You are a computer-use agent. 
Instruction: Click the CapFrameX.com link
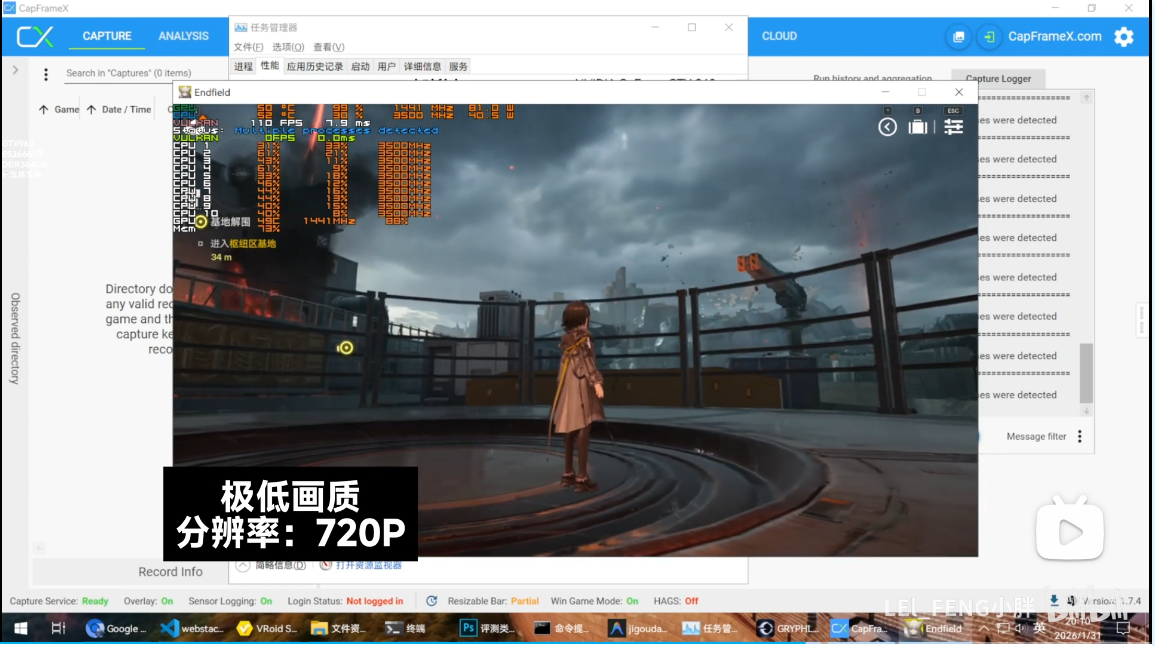[1054, 36]
